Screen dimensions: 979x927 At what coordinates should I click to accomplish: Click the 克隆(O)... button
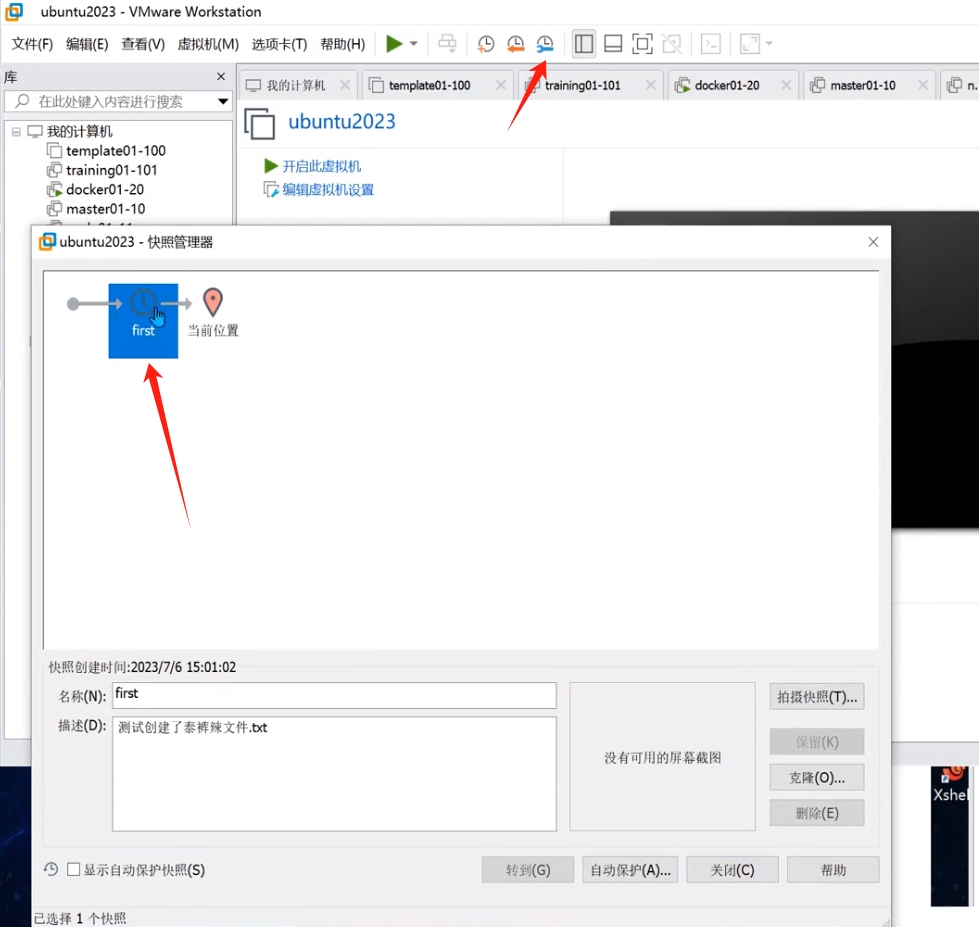[x=816, y=777]
